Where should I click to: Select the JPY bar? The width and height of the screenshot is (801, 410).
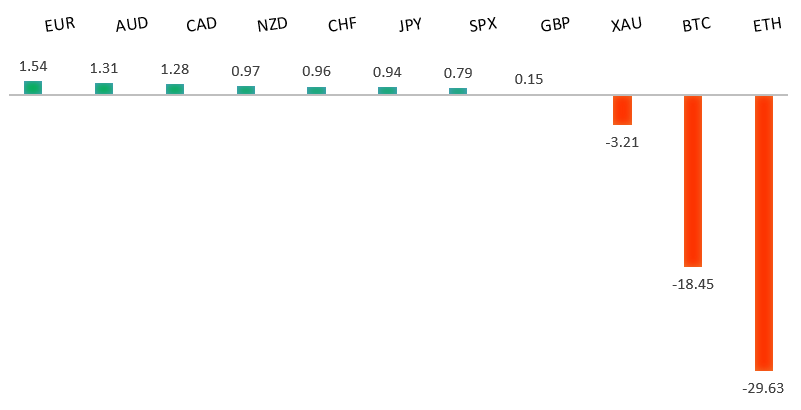point(387,91)
